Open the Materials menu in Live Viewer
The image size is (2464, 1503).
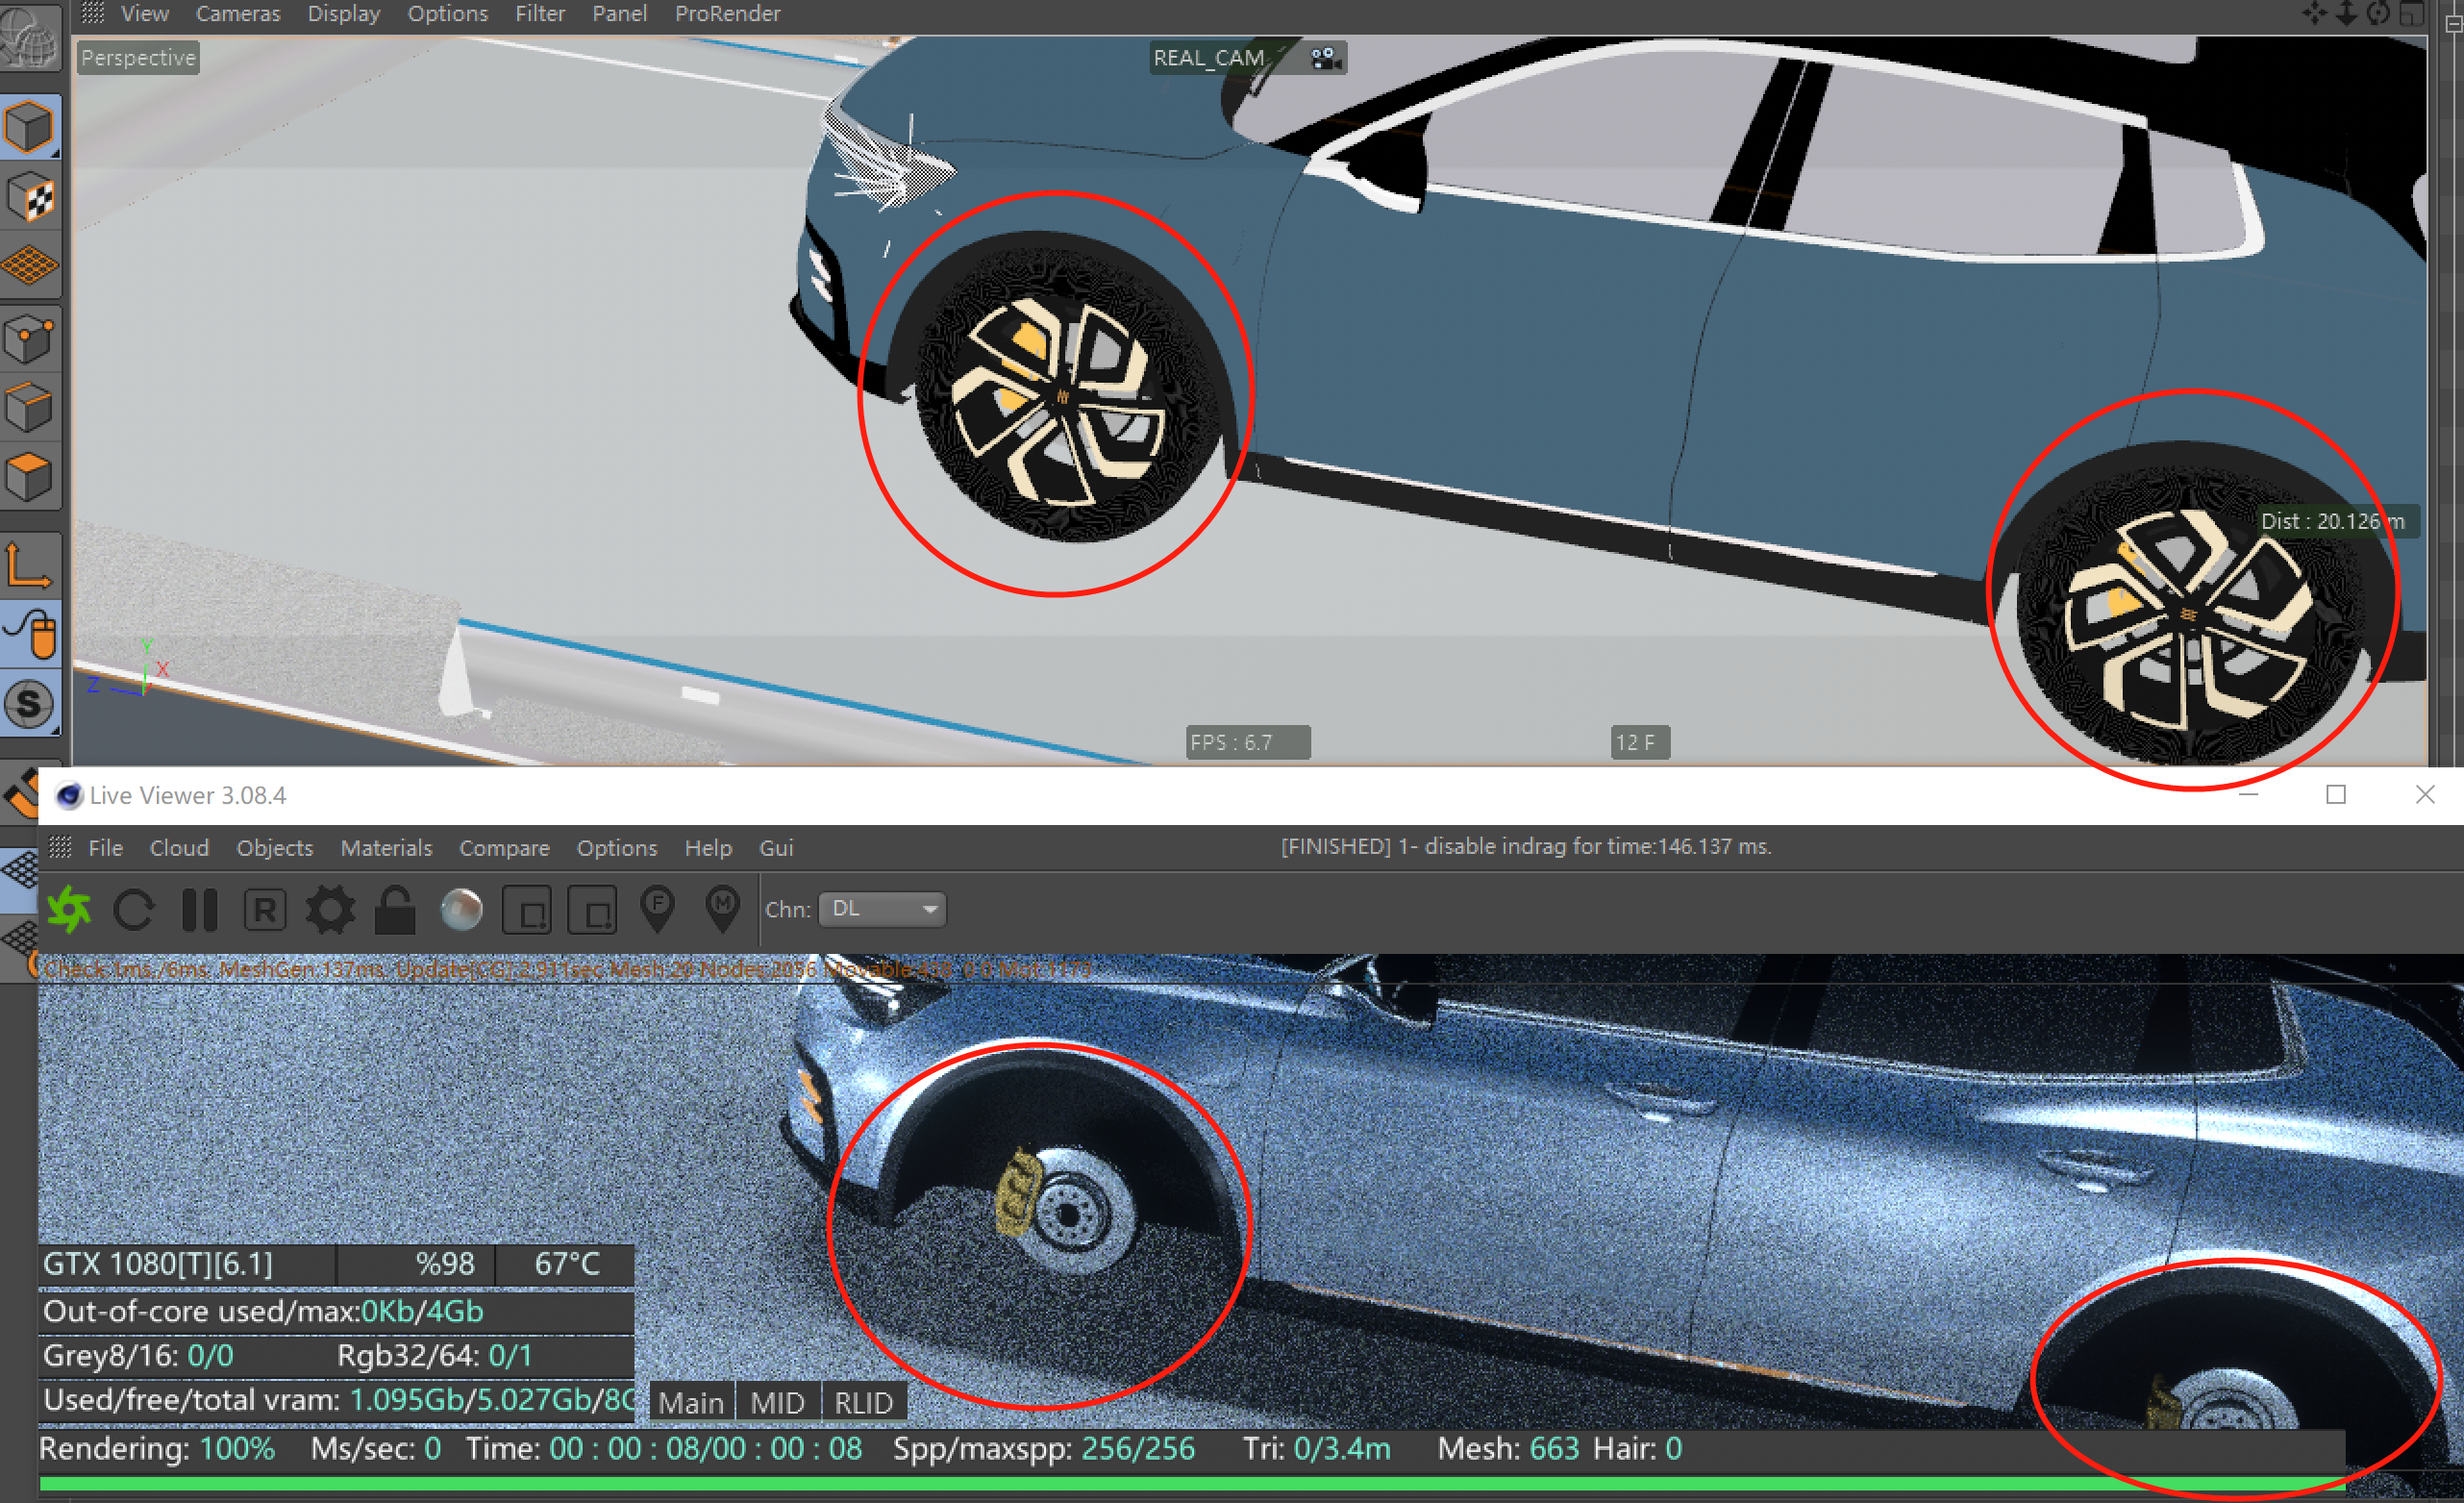coord(386,848)
